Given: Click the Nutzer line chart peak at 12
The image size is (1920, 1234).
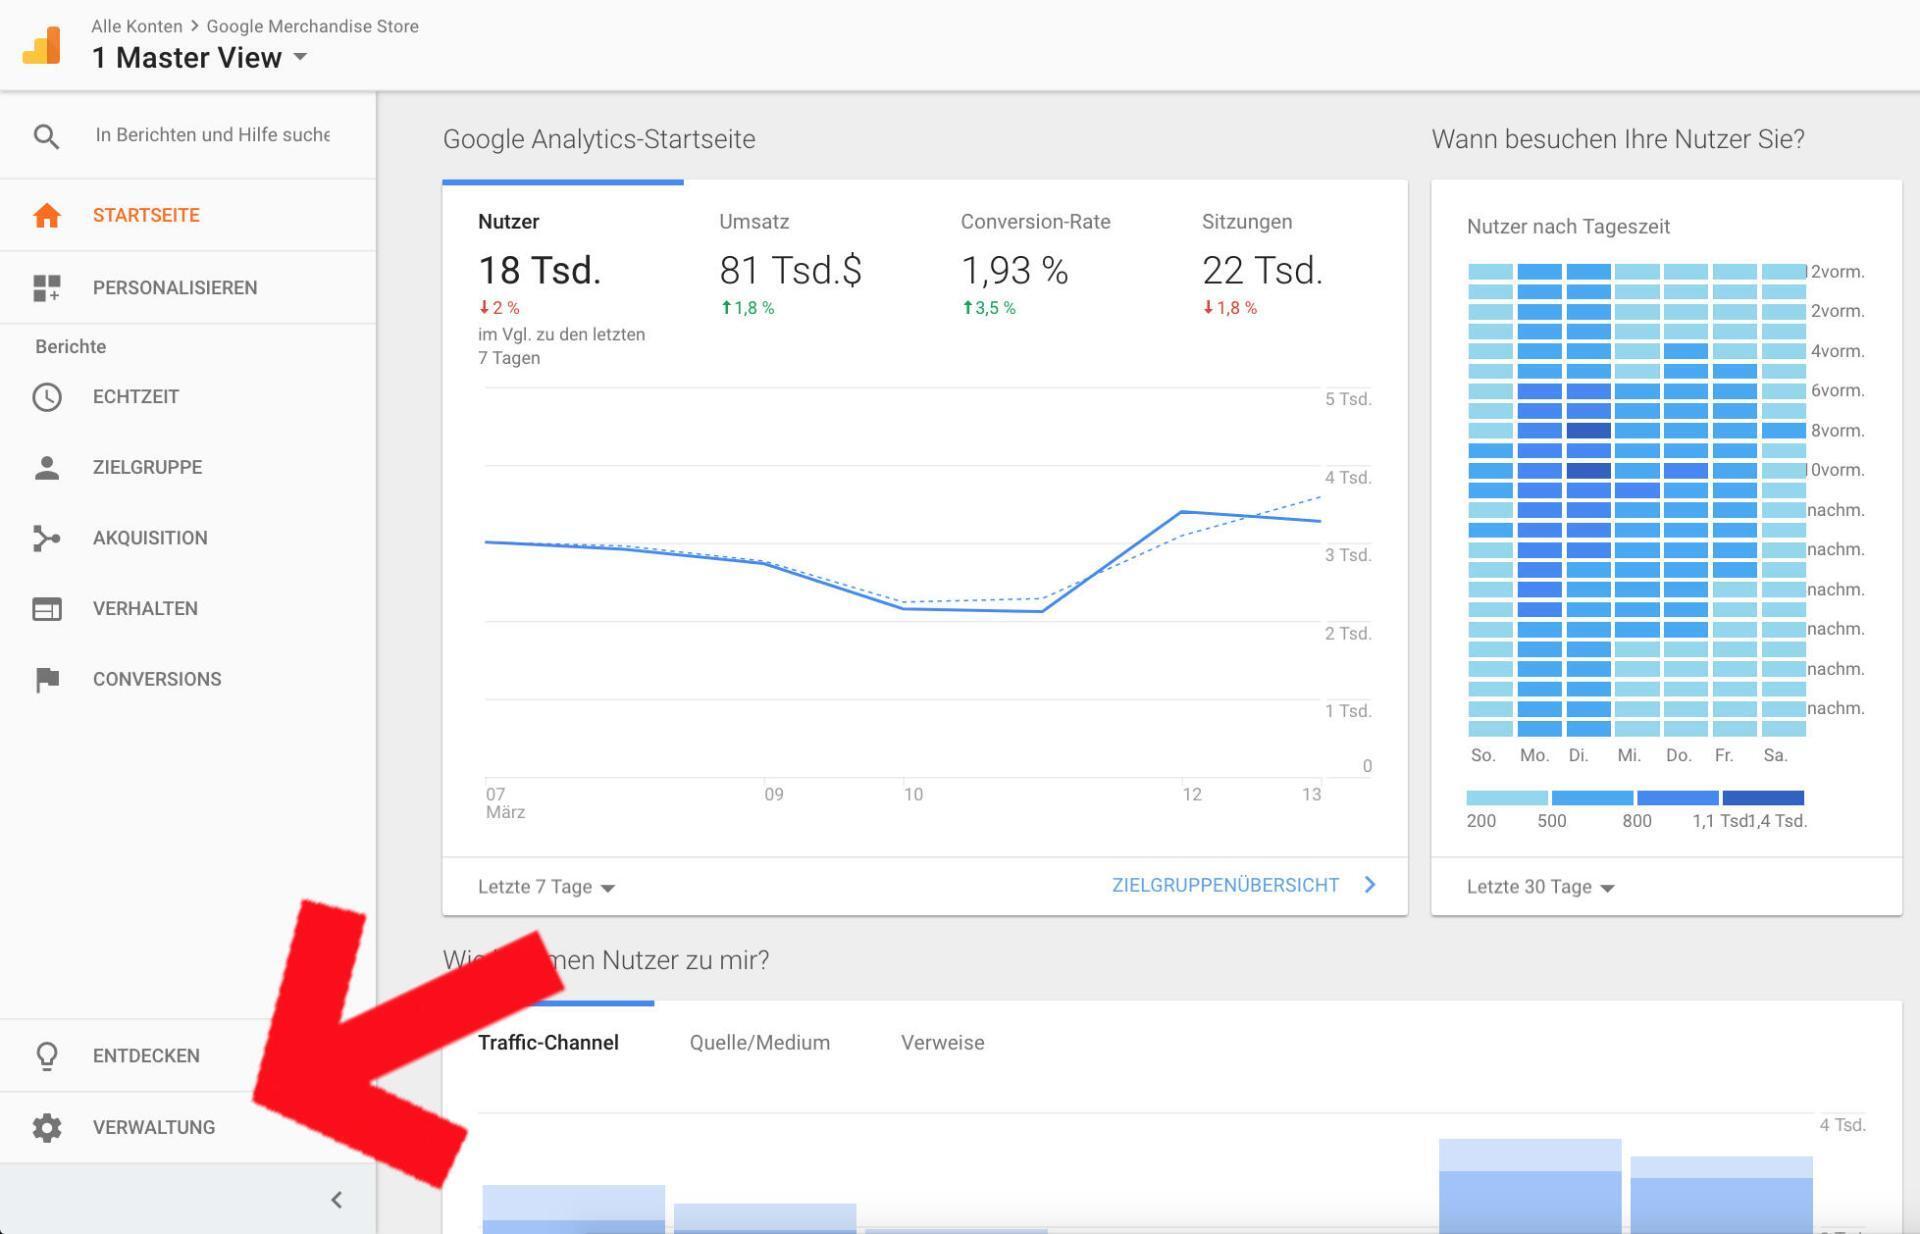Looking at the screenshot, I should pyautogui.click(x=1182, y=512).
